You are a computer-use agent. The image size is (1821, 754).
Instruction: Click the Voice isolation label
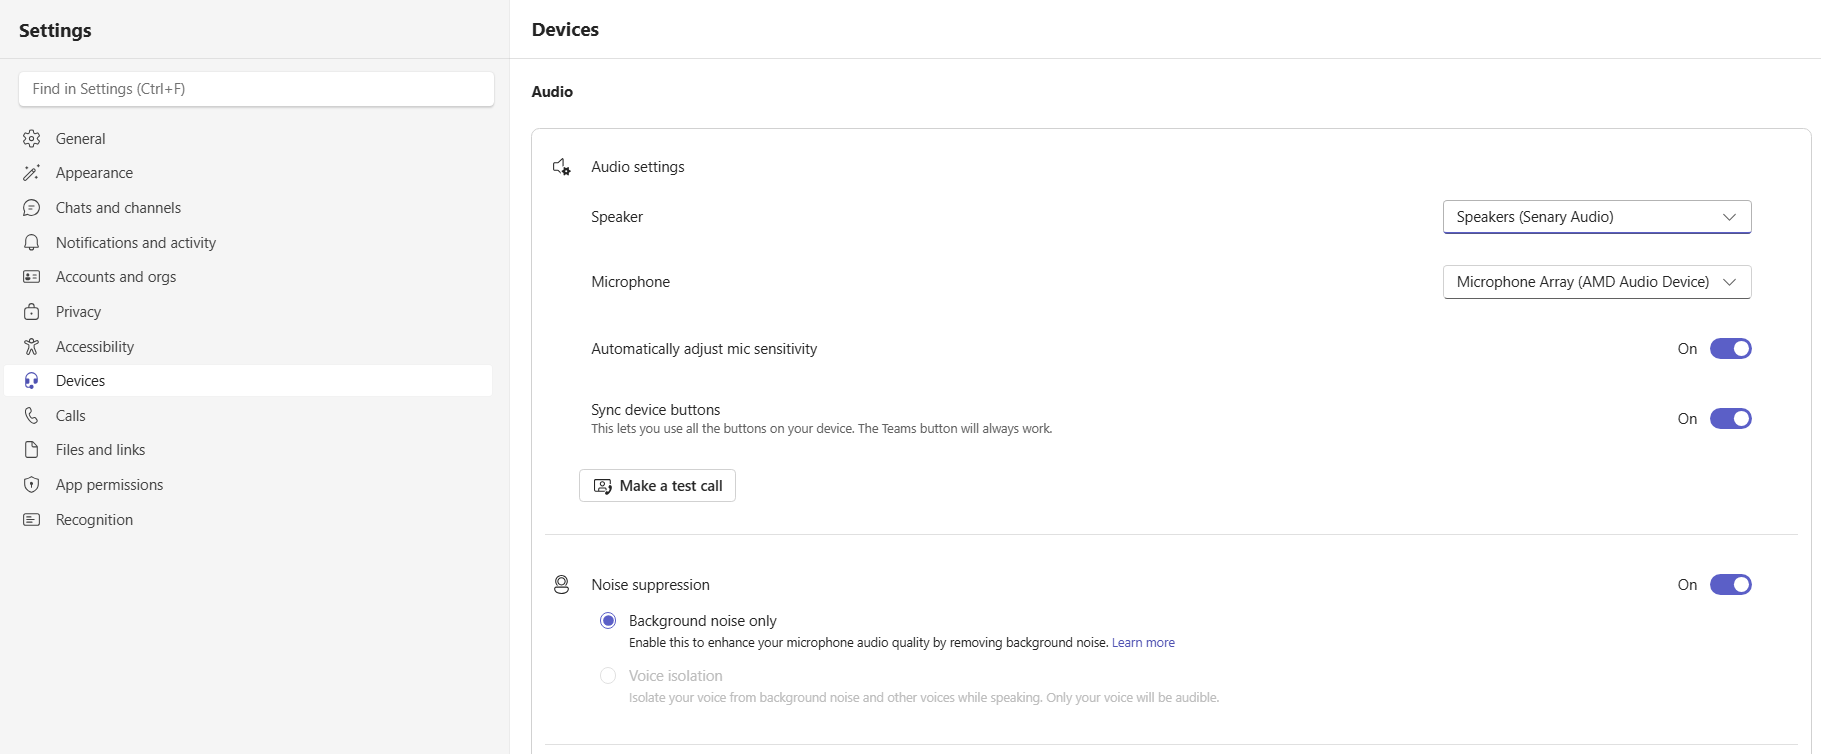675,676
